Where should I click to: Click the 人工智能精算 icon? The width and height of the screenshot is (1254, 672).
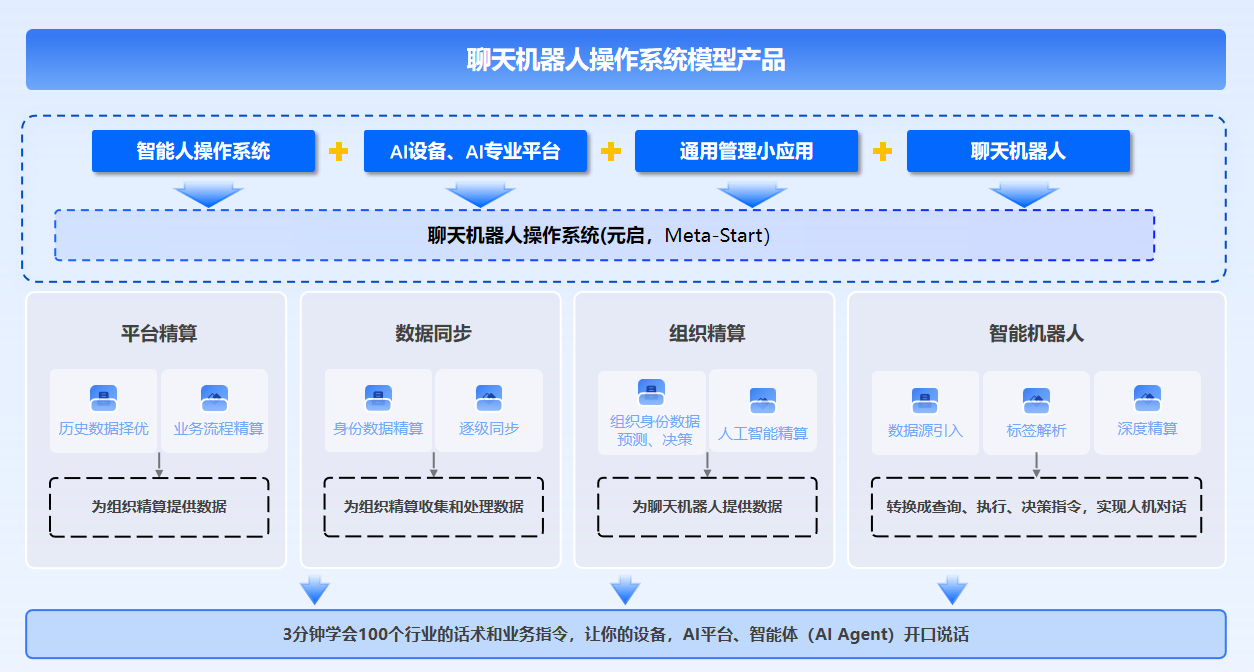tap(763, 401)
